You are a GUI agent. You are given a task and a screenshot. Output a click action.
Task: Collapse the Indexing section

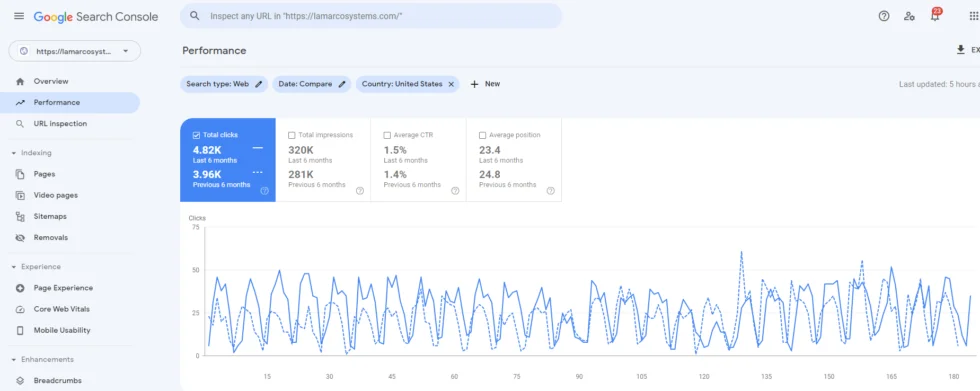tap(14, 153)
